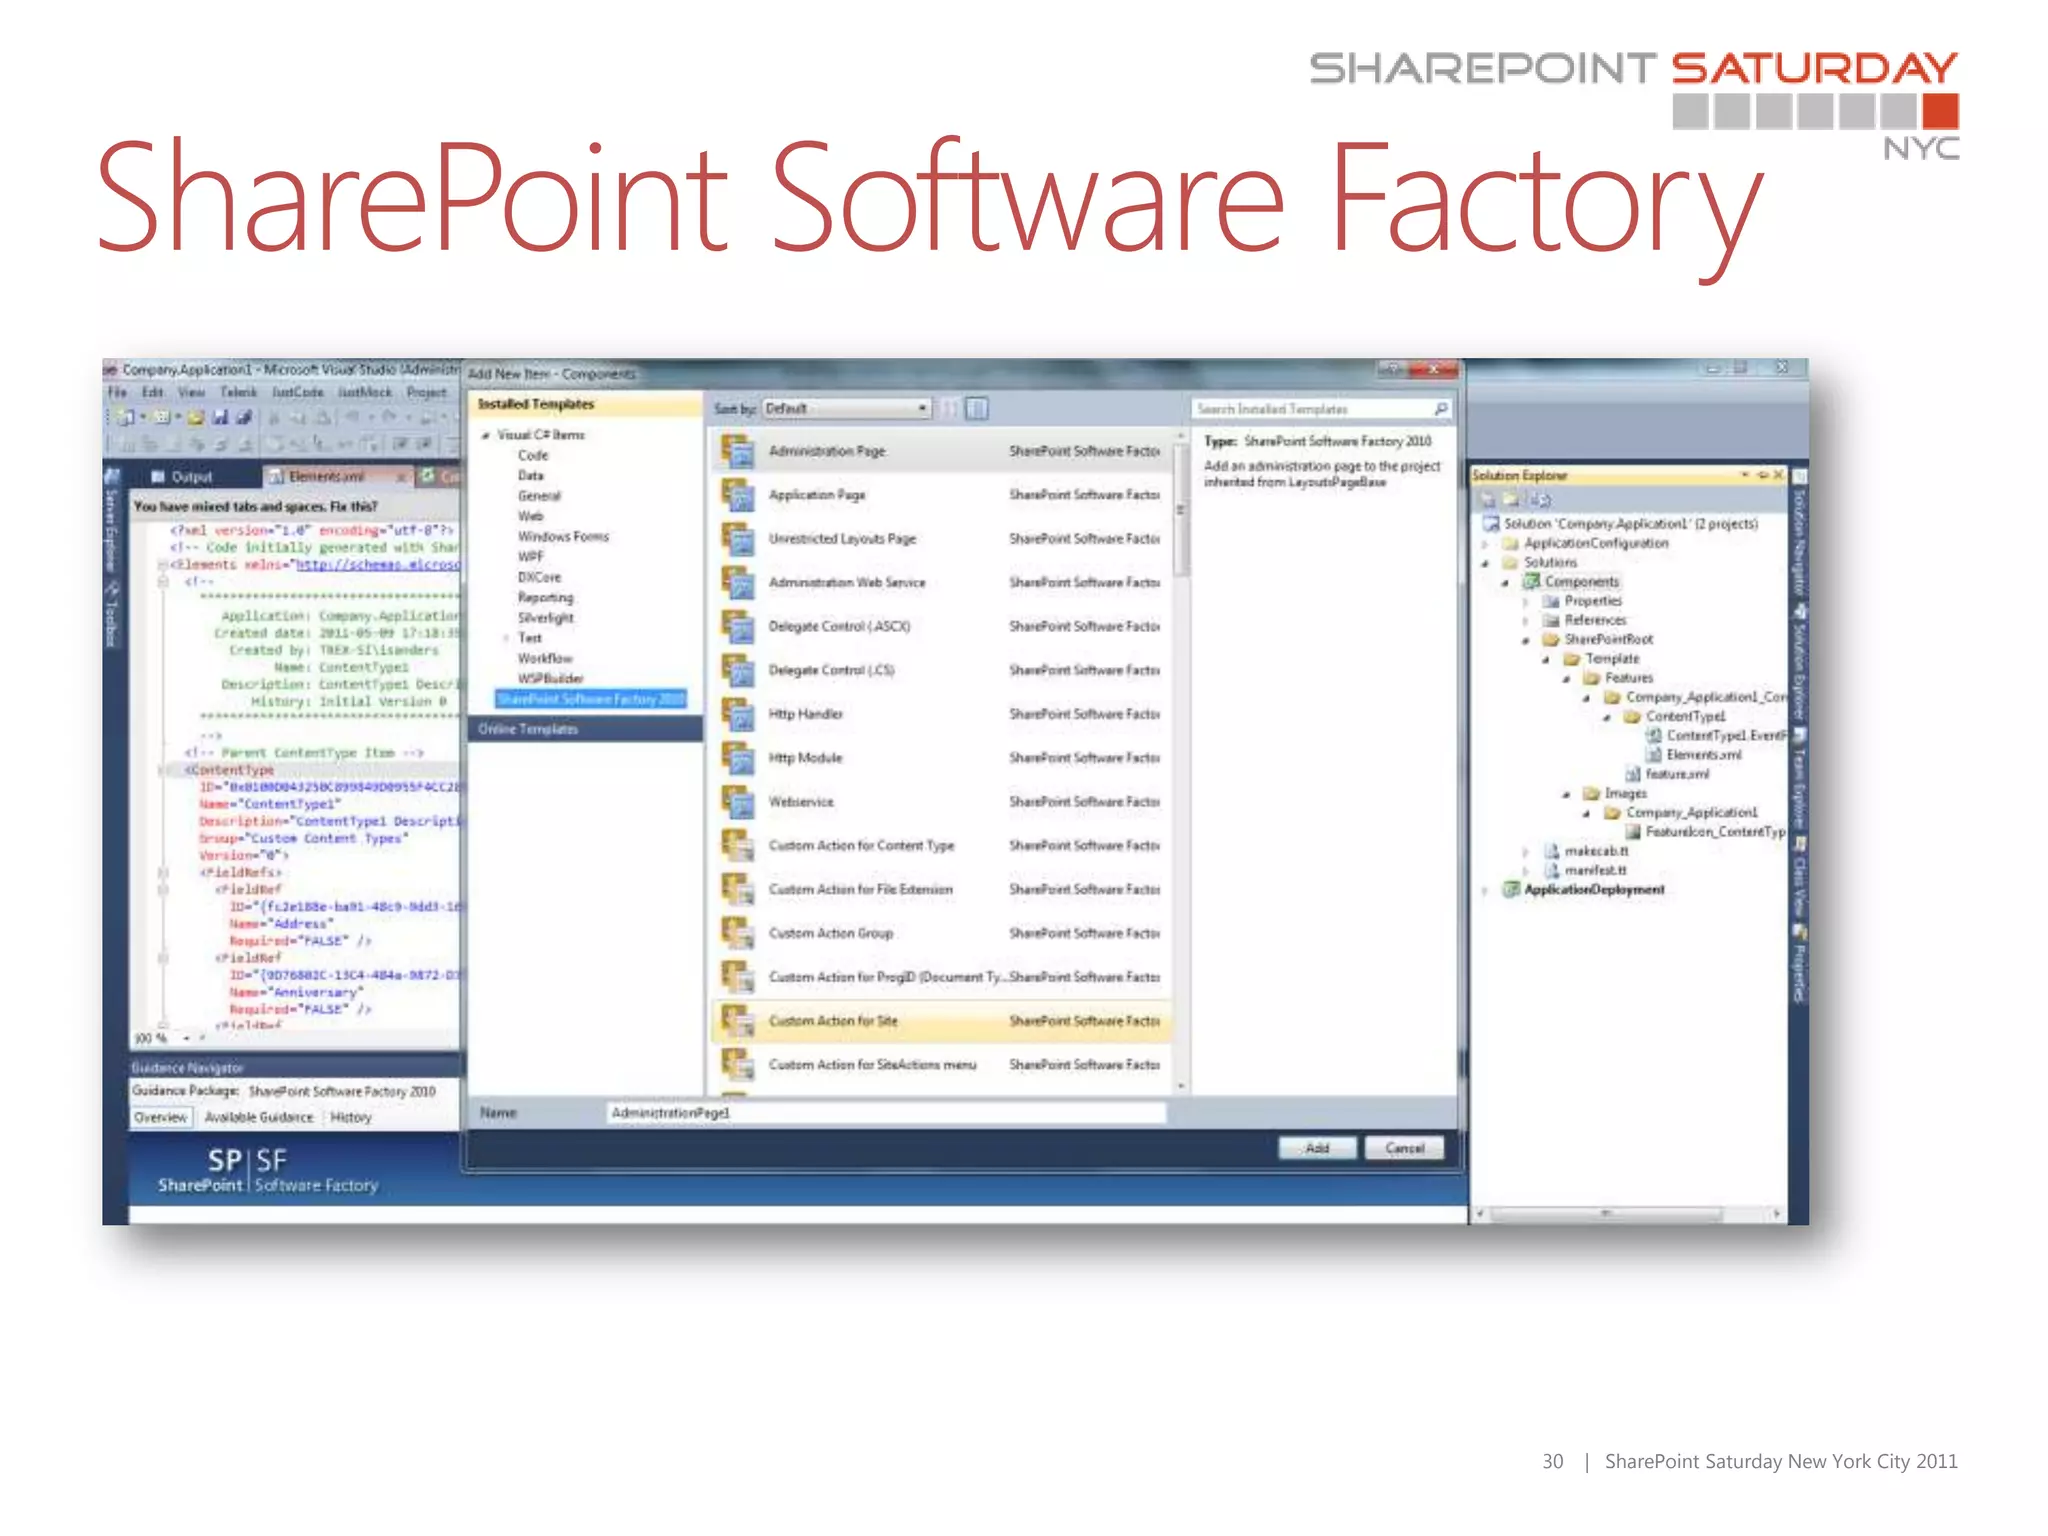Image resolution: width=2048 pixels, height=1536 pixels.
Task: Click the Open File folder toolbar icon
Action: click(196, 417)
